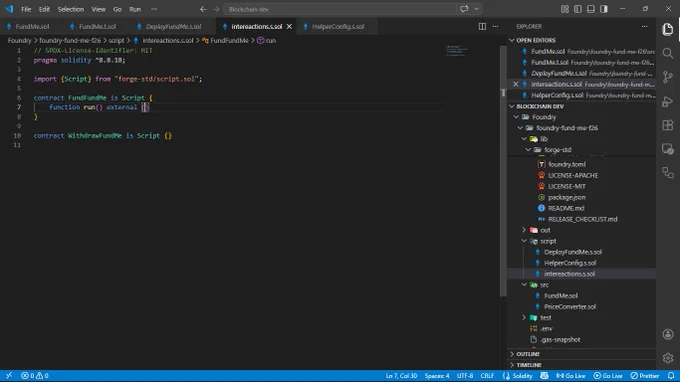The width and height of the screenshot is (680, 382).
Task: Collapse the Foundry folder
Action: coord(516,117)
